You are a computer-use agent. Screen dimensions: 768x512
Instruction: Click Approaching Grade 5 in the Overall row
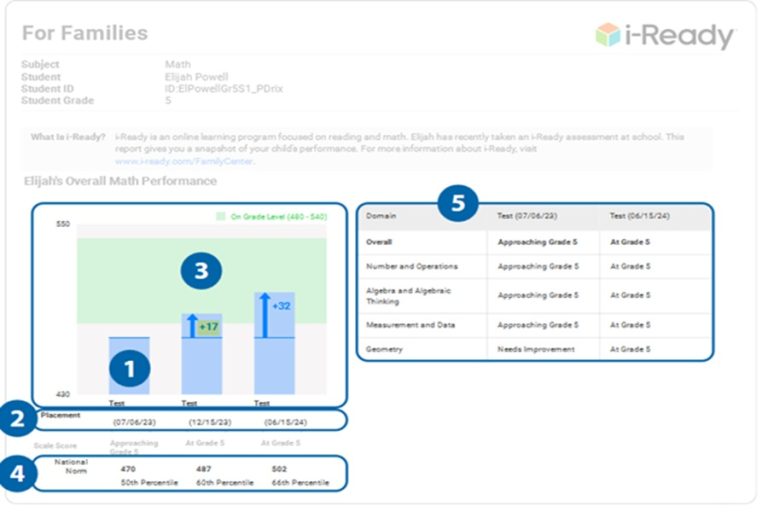538,242
